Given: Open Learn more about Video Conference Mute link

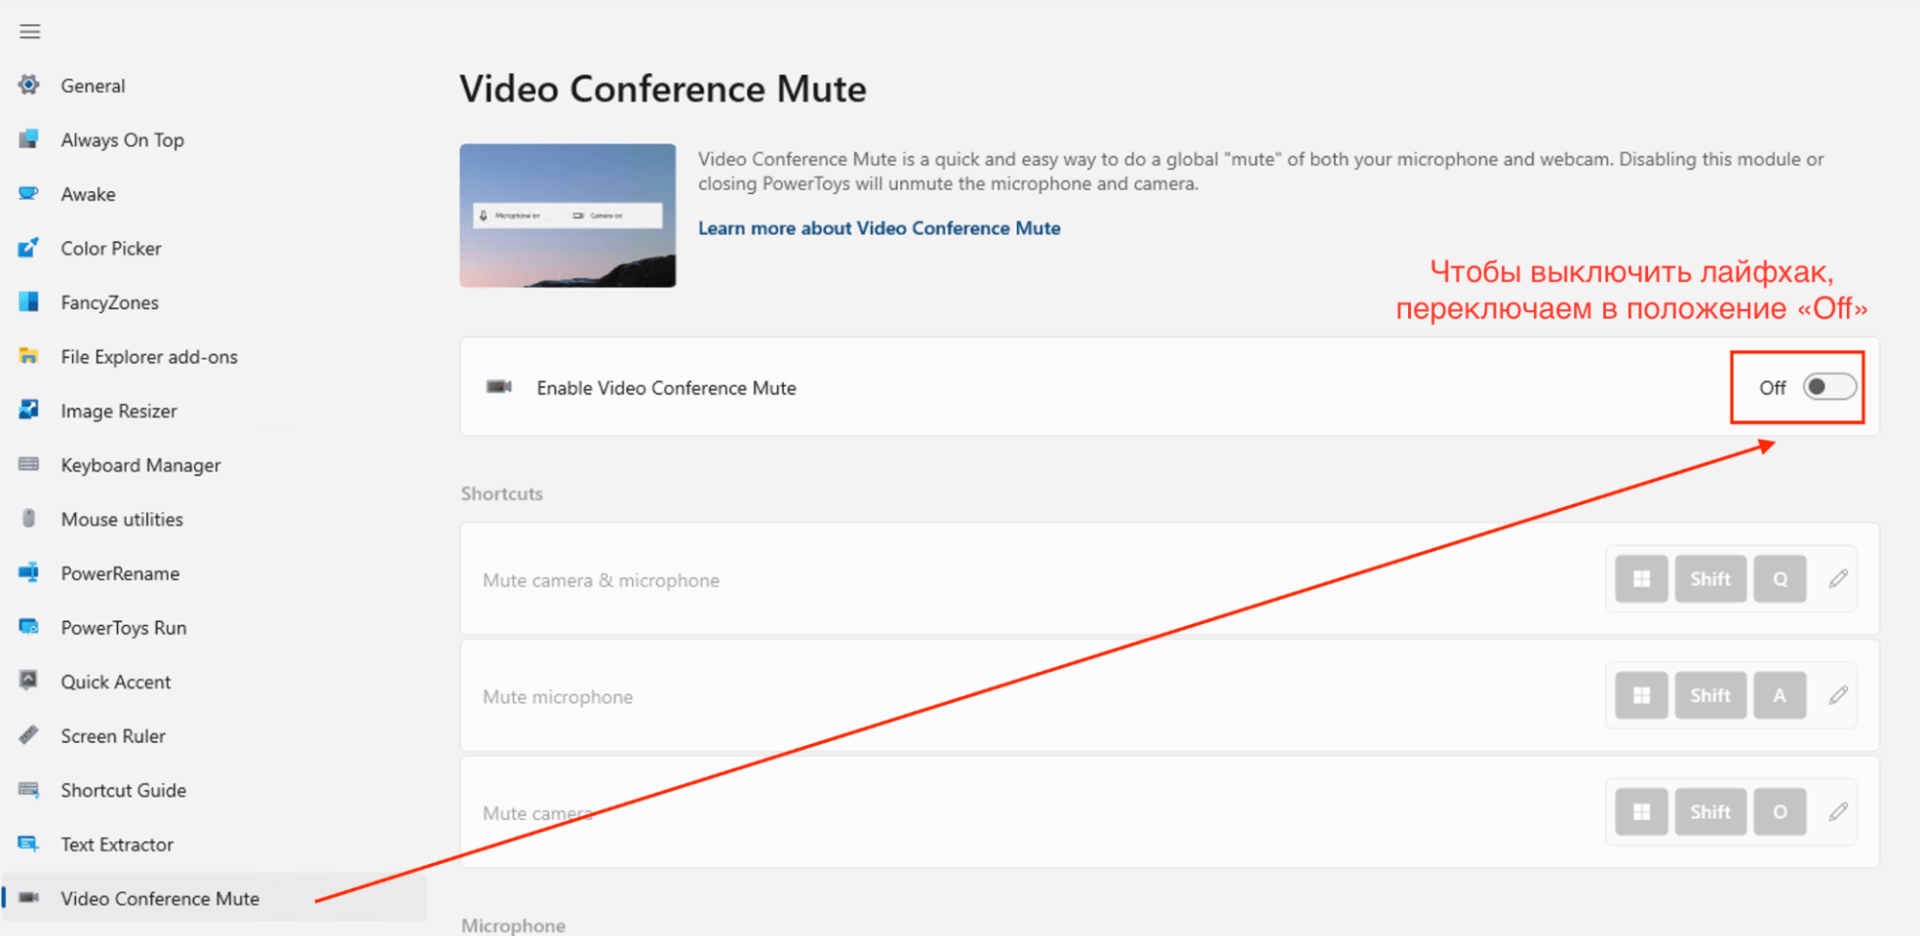Looking at the screenshot, I should pos(879,228).
